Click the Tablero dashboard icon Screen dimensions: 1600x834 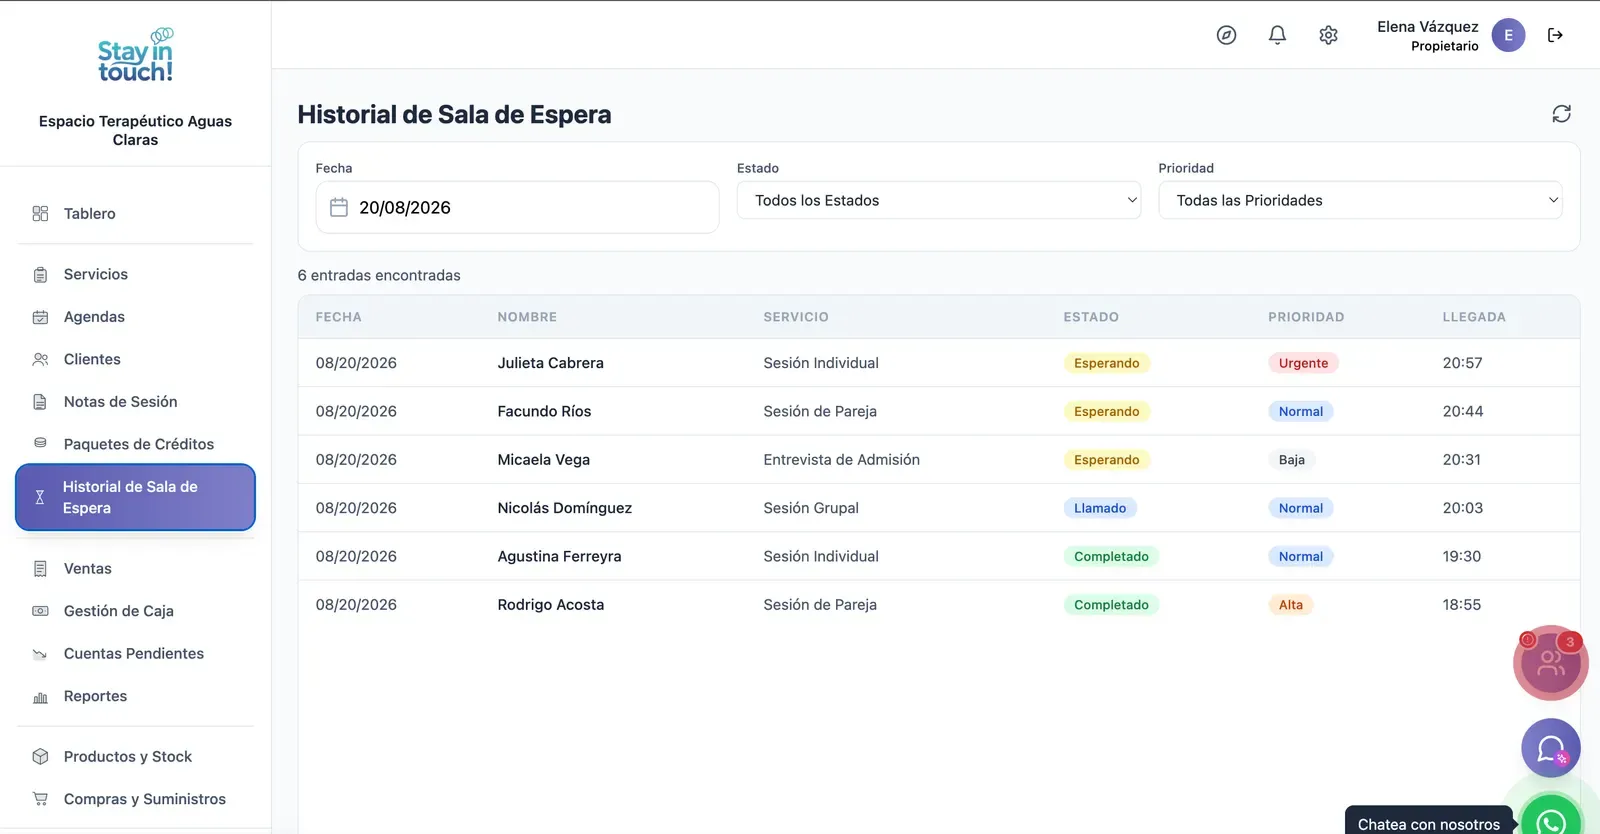point(40,213)
